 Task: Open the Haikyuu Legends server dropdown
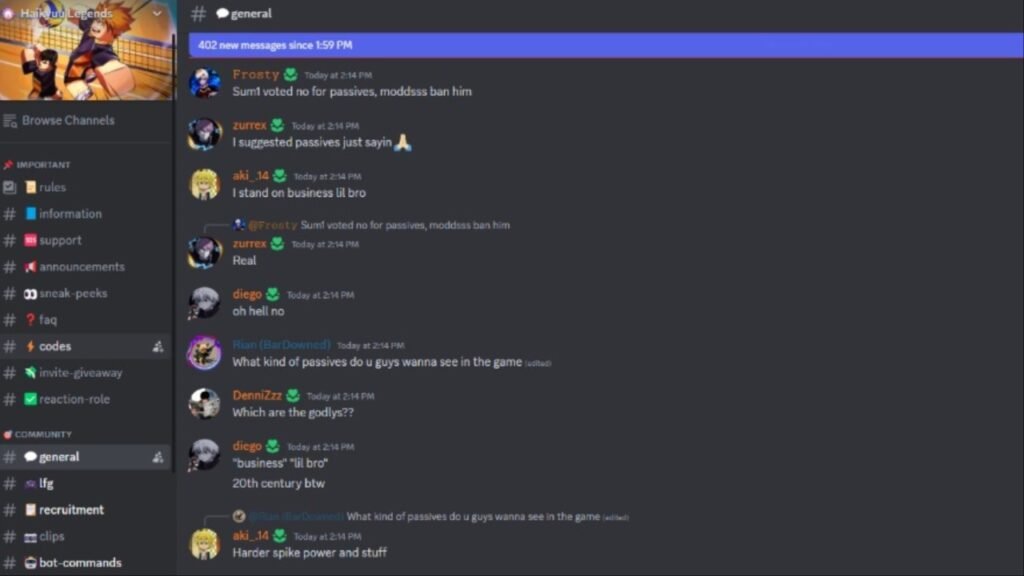tap(157, 13)
